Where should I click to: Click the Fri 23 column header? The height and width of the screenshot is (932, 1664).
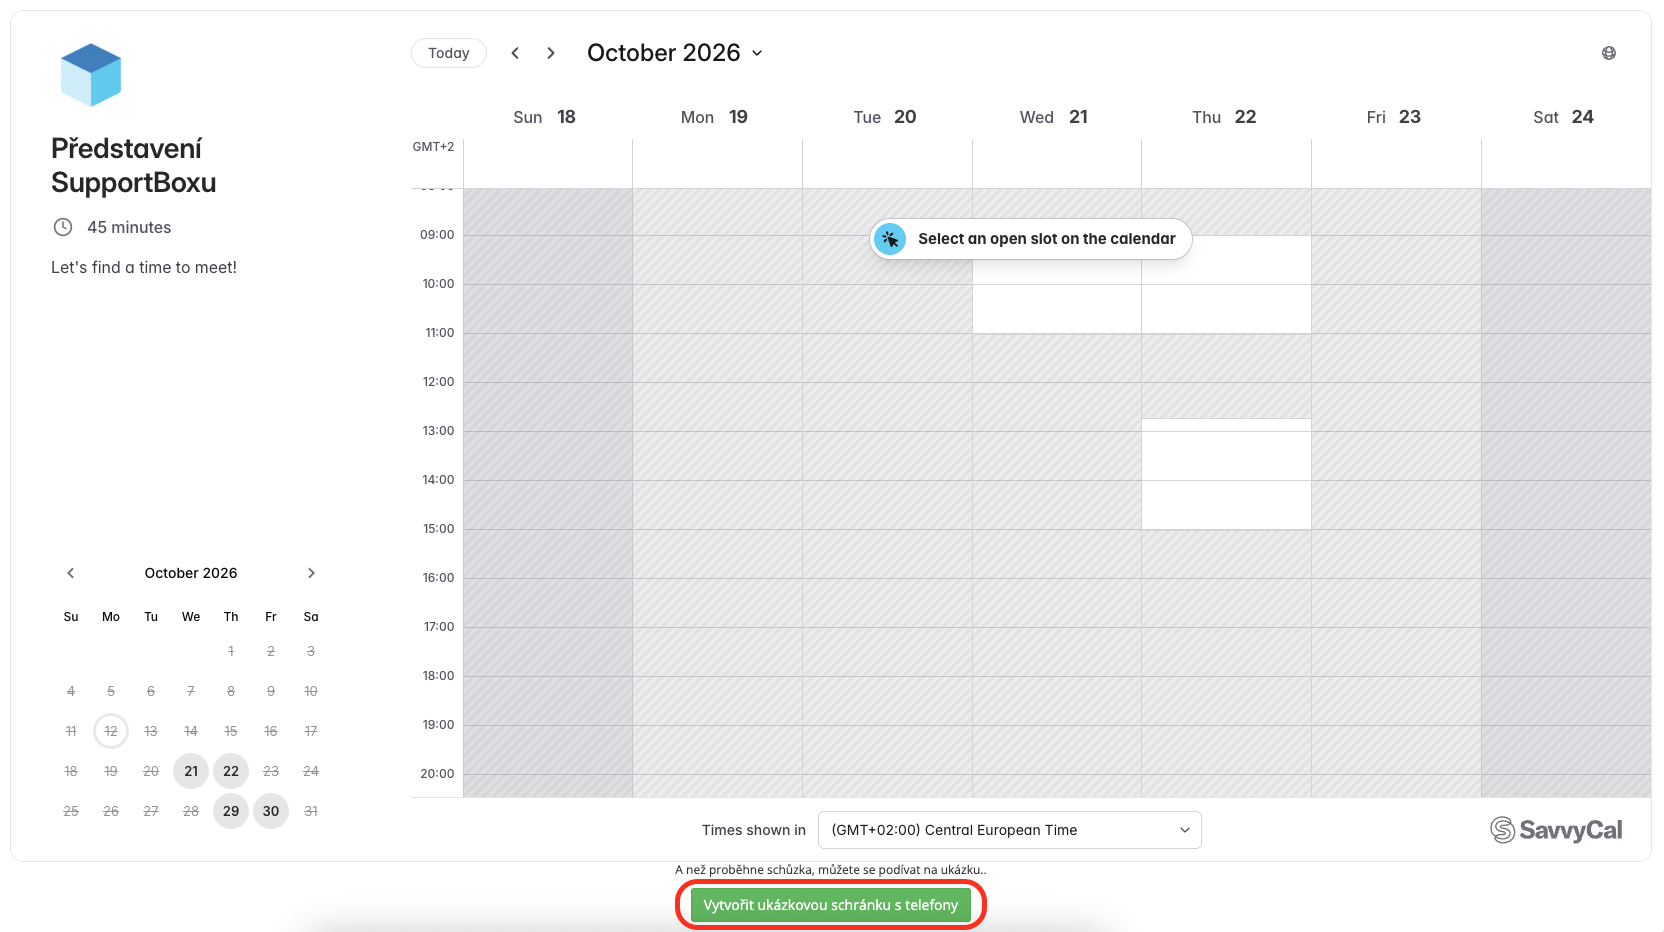(x=1394, y=117)
